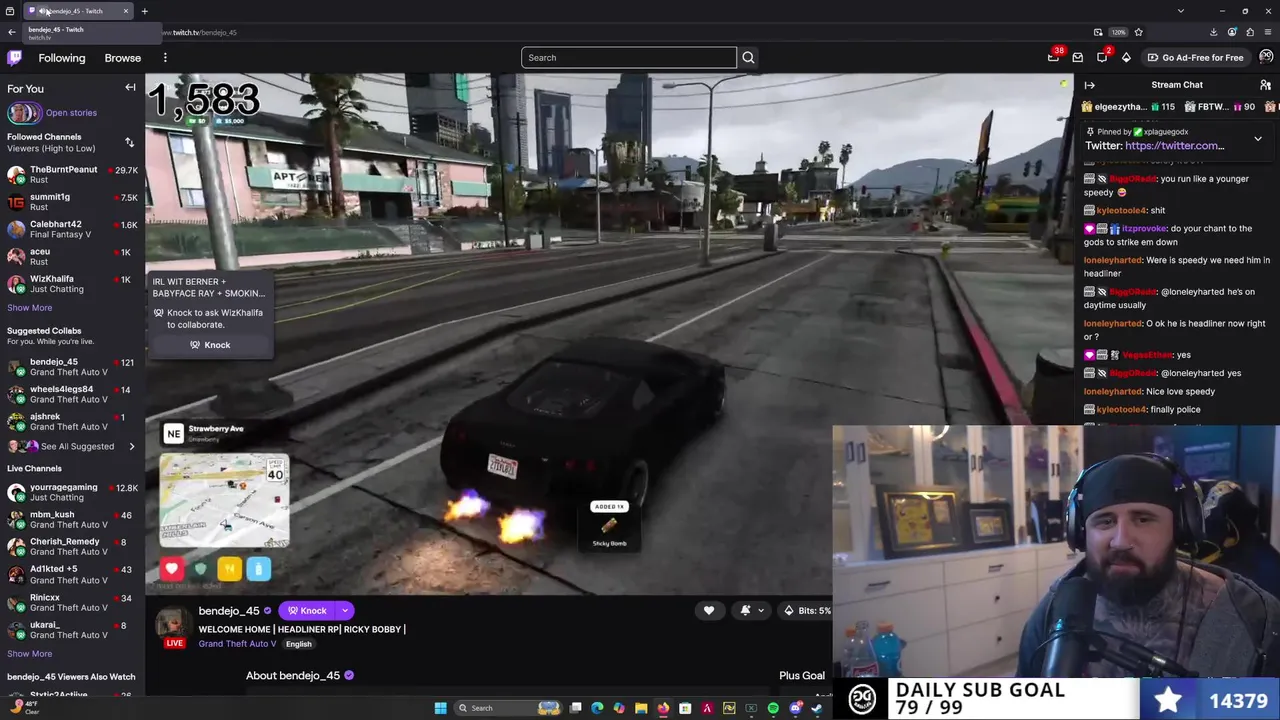Open the notification bell settings dropdown

(751, 610)
